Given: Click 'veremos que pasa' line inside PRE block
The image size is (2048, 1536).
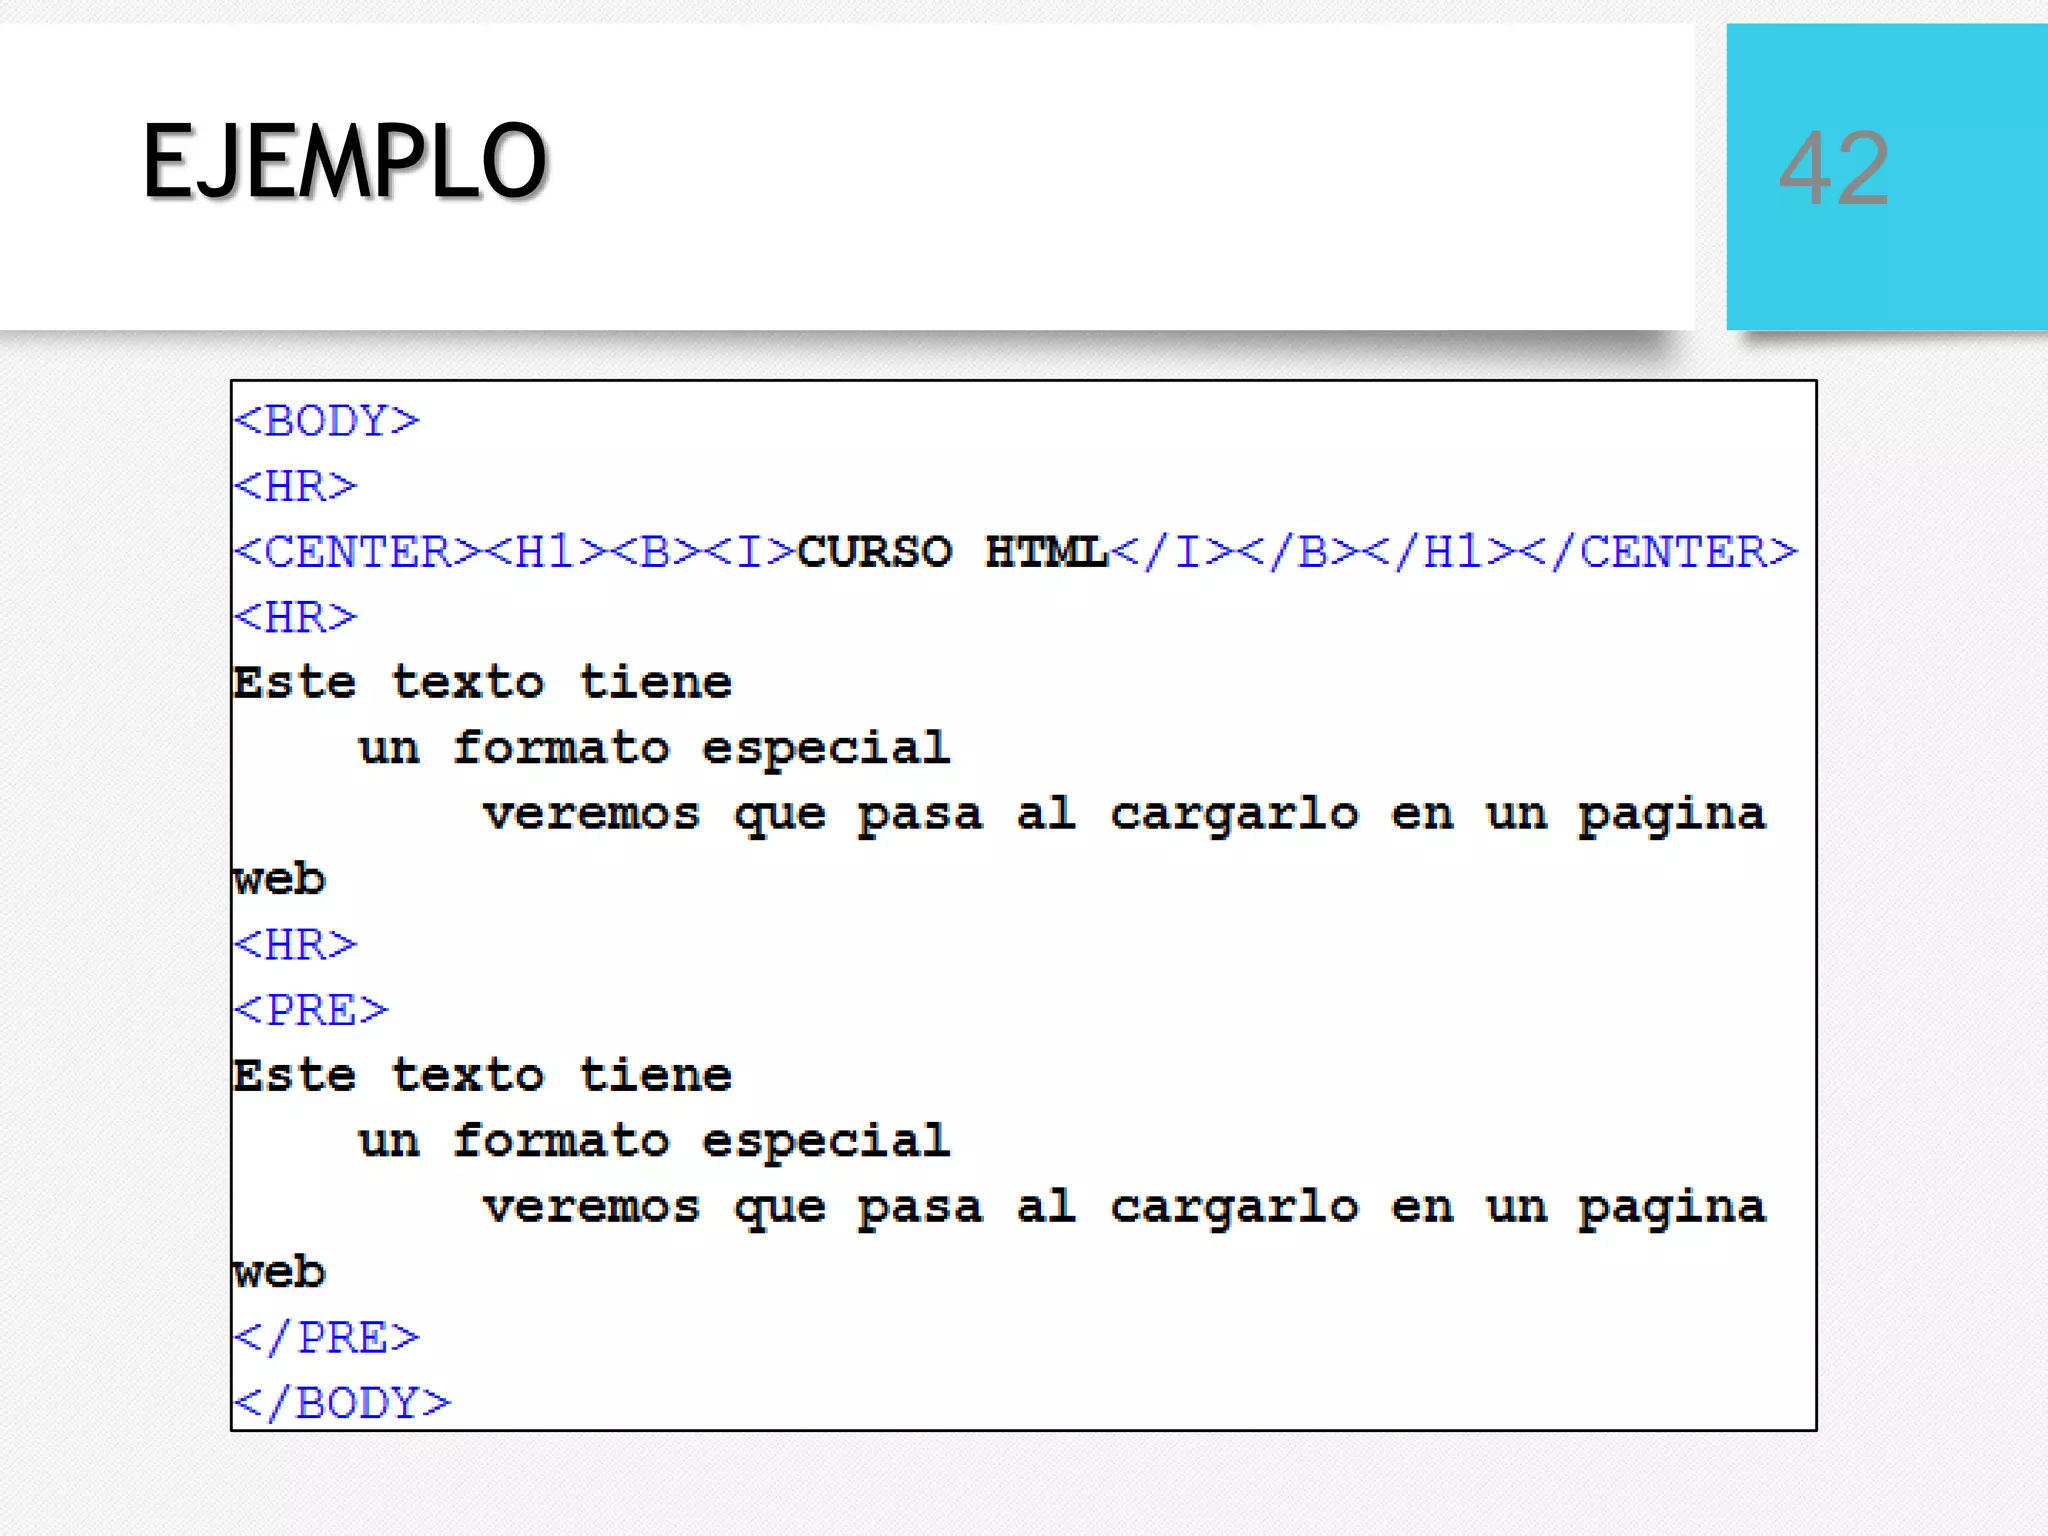Looking at the screenshot, I should coord(1125,1207).
